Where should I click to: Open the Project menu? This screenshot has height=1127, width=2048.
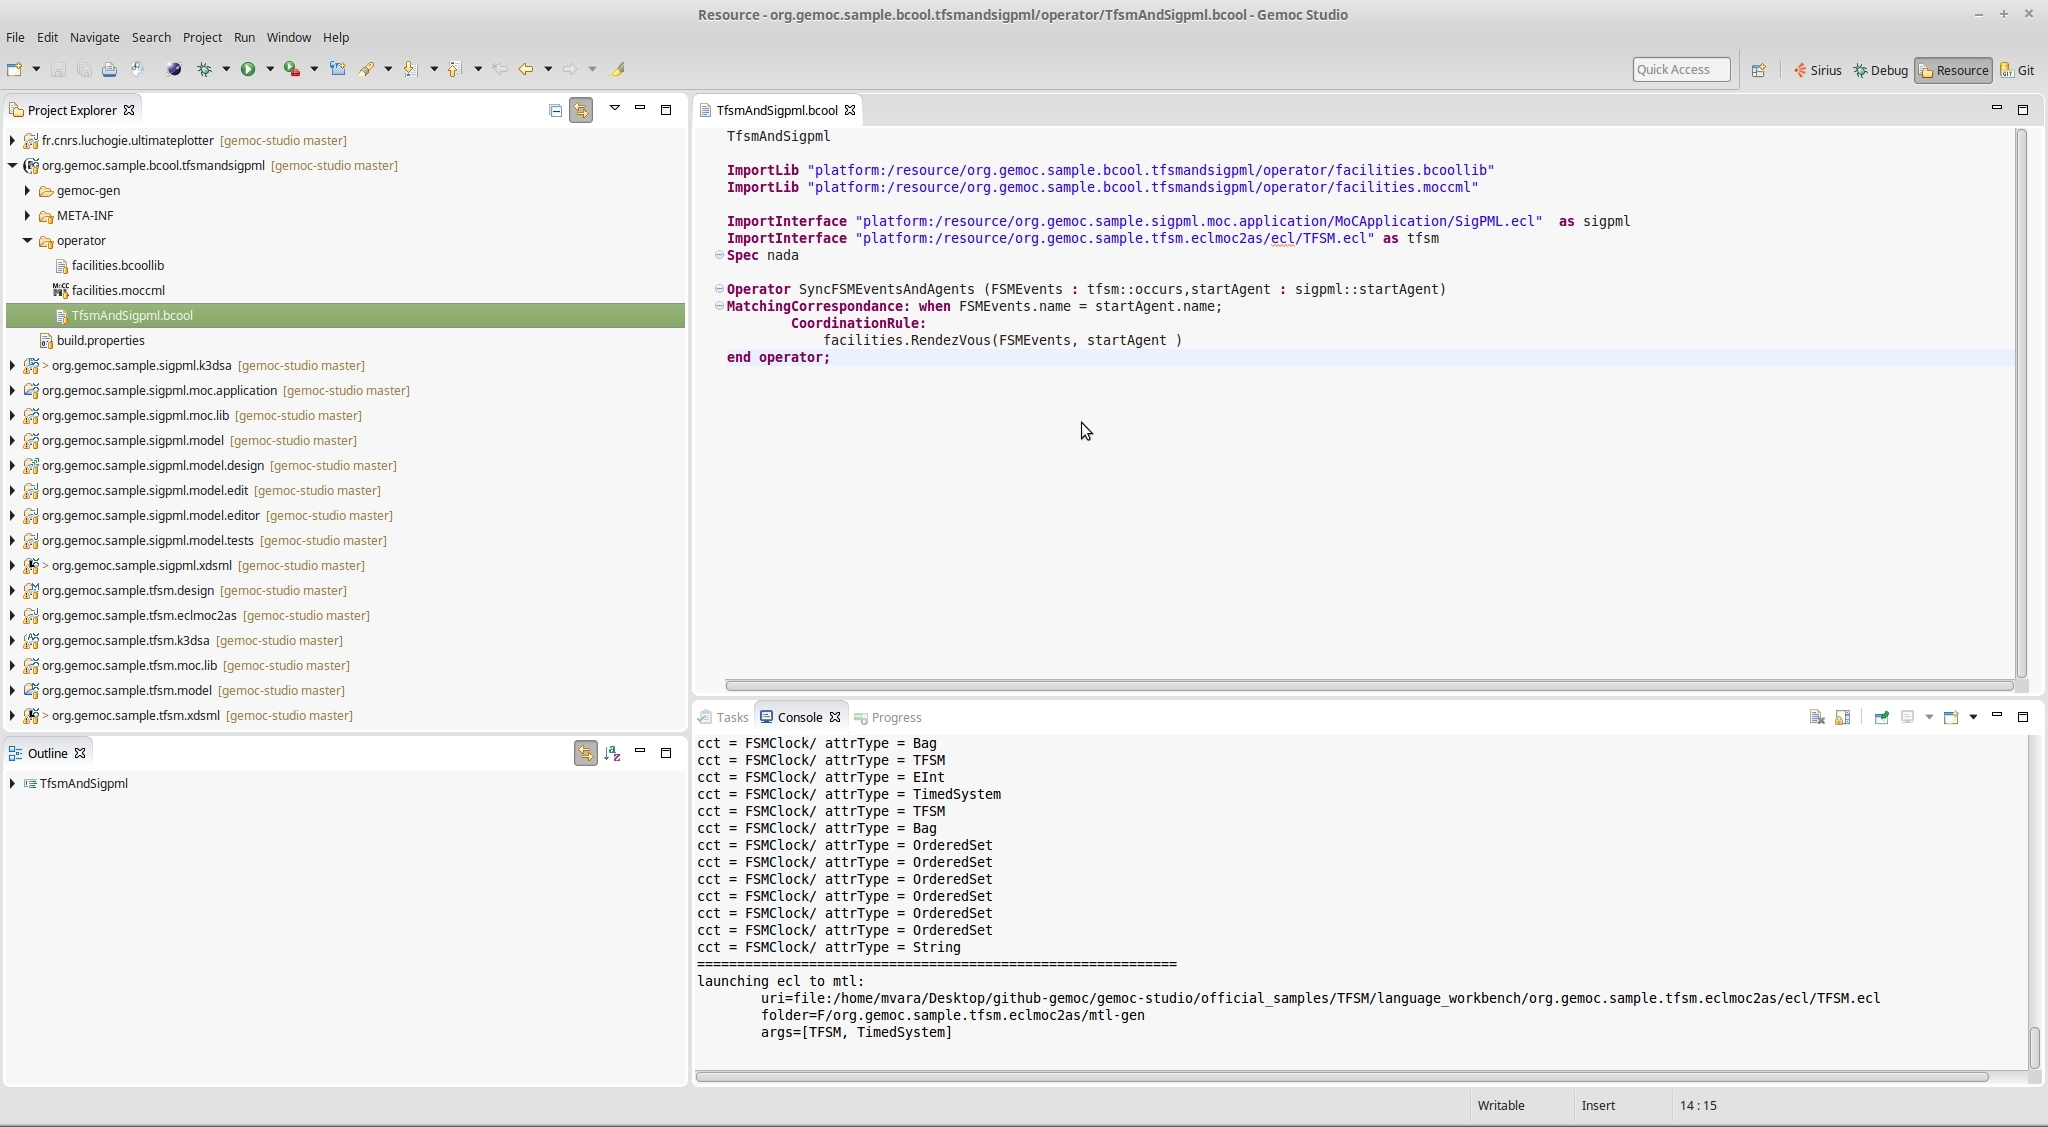[202, 37]
